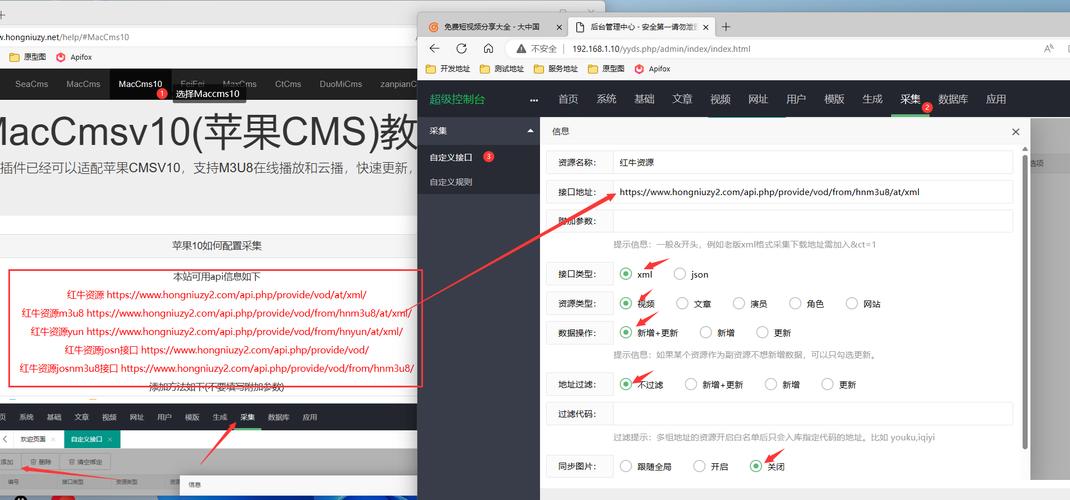Close the 信息 dialog with the X
1070x500 pixels.
coord(1015,132)
